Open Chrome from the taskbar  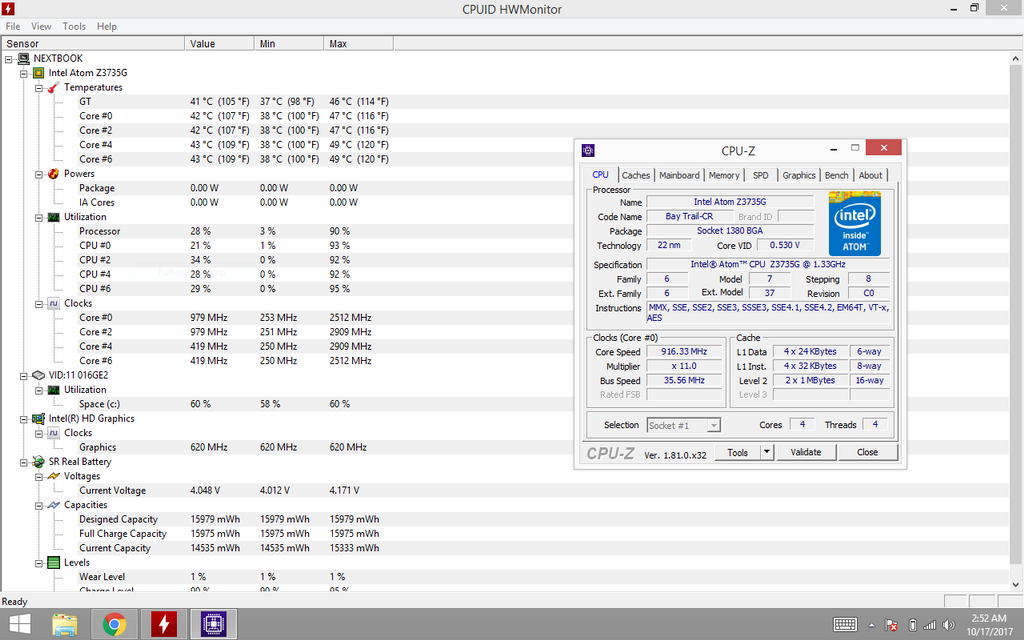pyautogui.click(x=114, y=624)
